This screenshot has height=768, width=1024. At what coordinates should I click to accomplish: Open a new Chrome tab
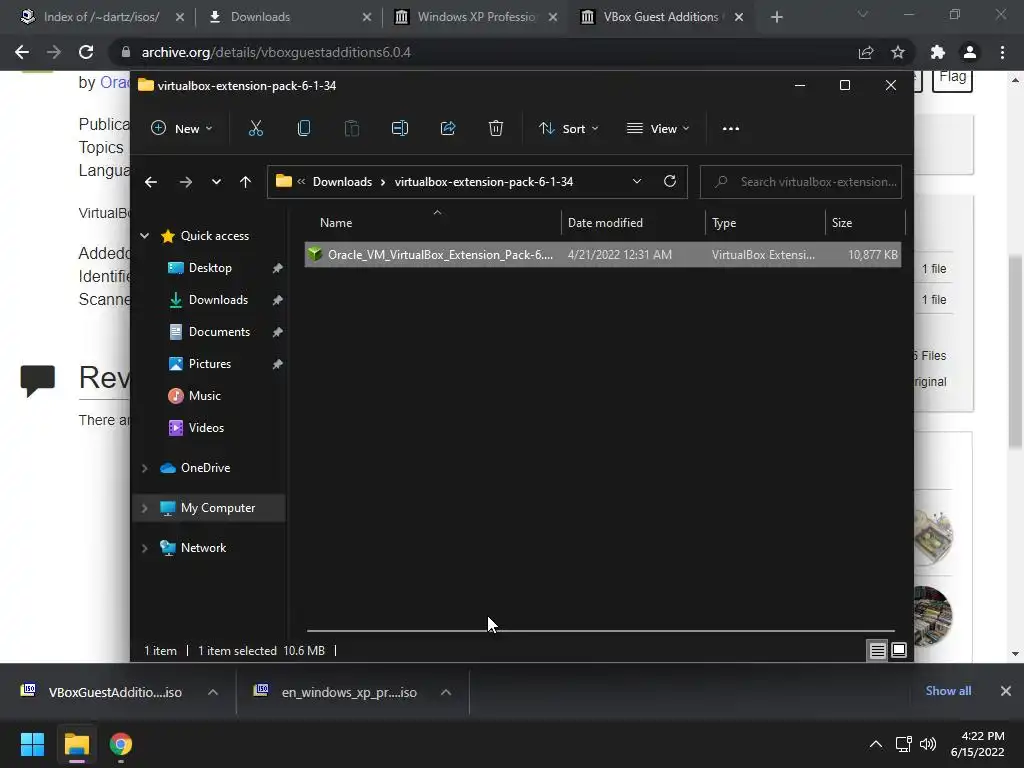click(x=776, y=17)
